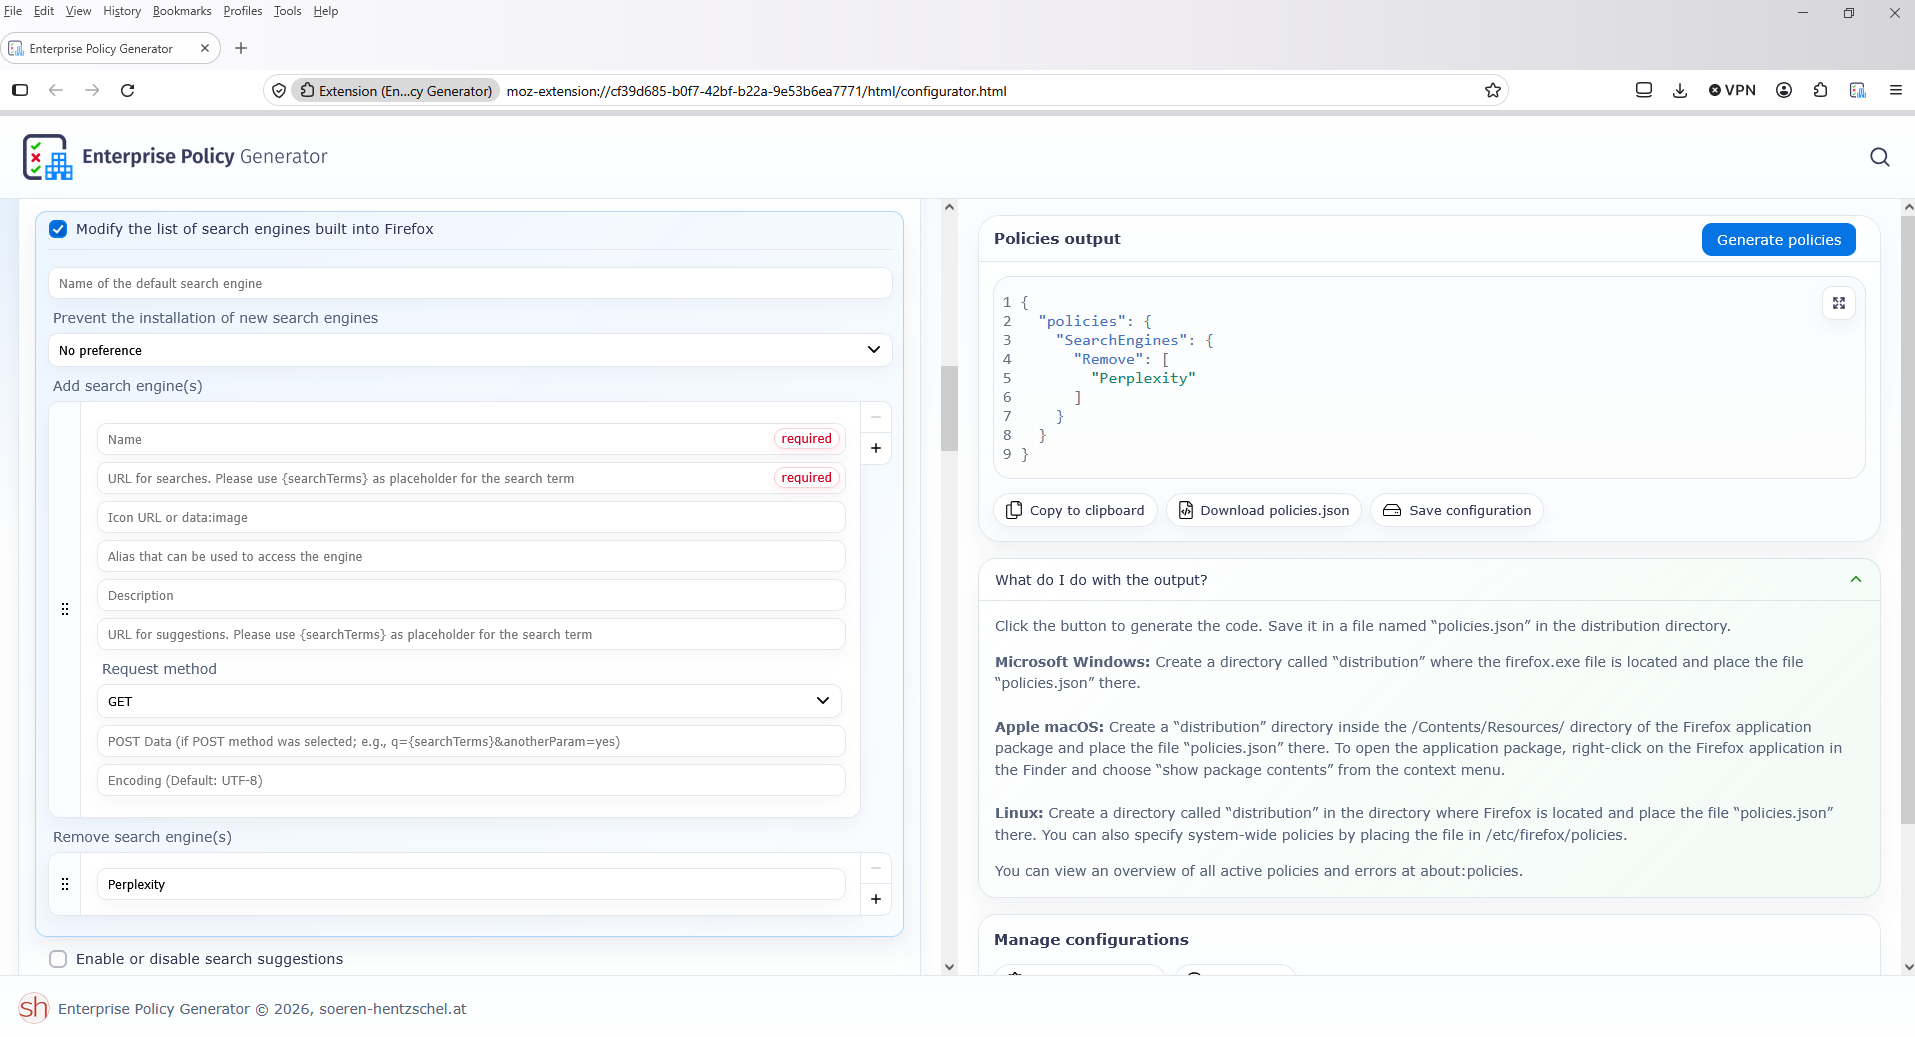Image resolution: width=1915 pixels, height=1037 pixels.
Task: Click the Generate policies button
Action: click(x=1778, y=240)
